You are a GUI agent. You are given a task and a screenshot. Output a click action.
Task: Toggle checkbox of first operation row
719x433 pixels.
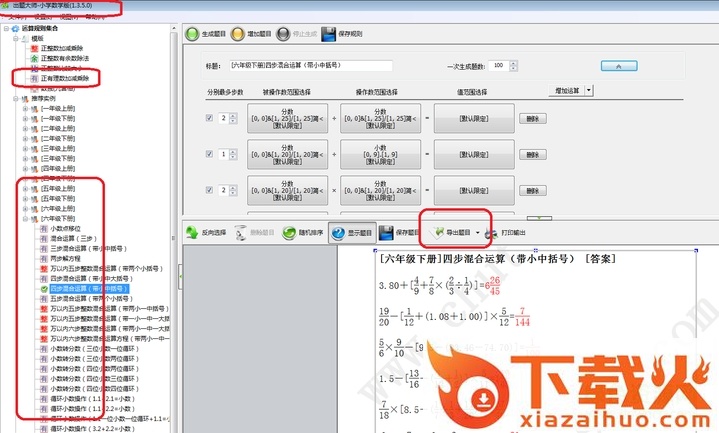tap(209, 118)
